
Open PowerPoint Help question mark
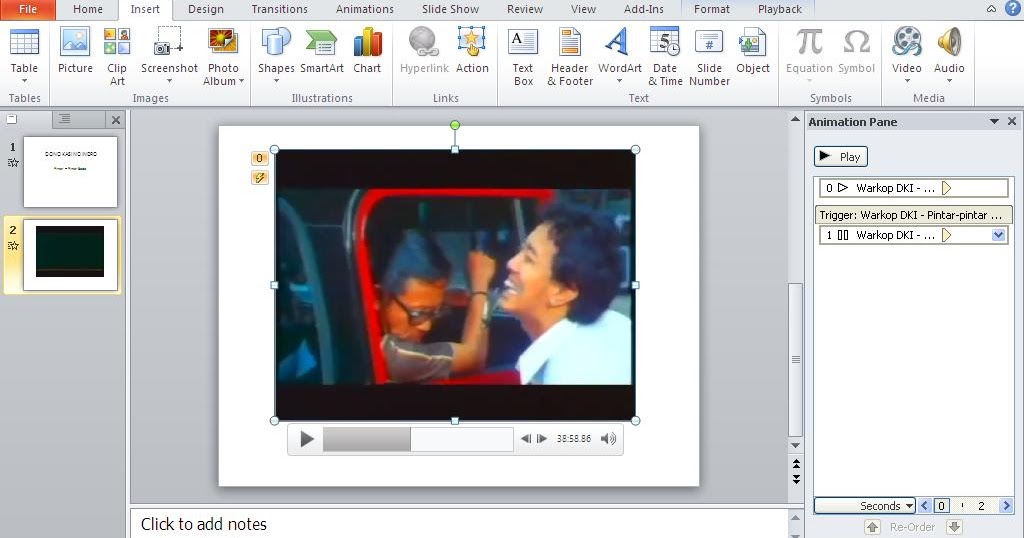[x=1013, y=8]
